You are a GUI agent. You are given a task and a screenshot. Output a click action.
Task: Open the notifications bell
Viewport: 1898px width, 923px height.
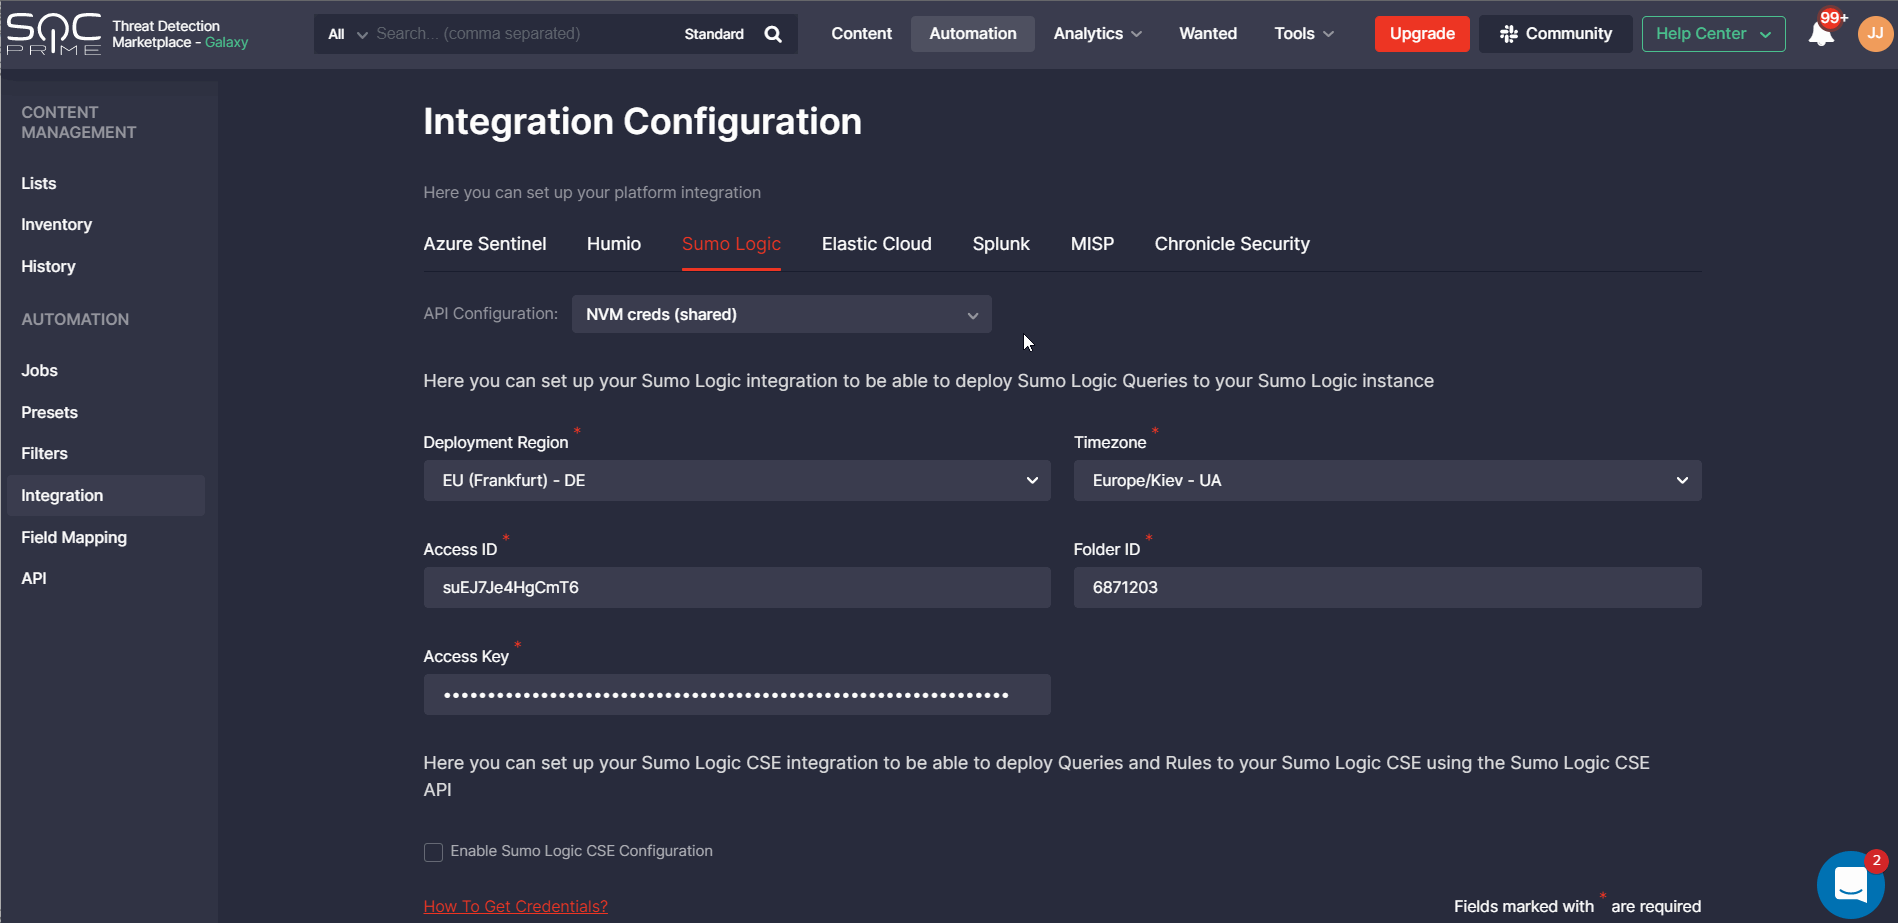click(x=1821, y=35)
